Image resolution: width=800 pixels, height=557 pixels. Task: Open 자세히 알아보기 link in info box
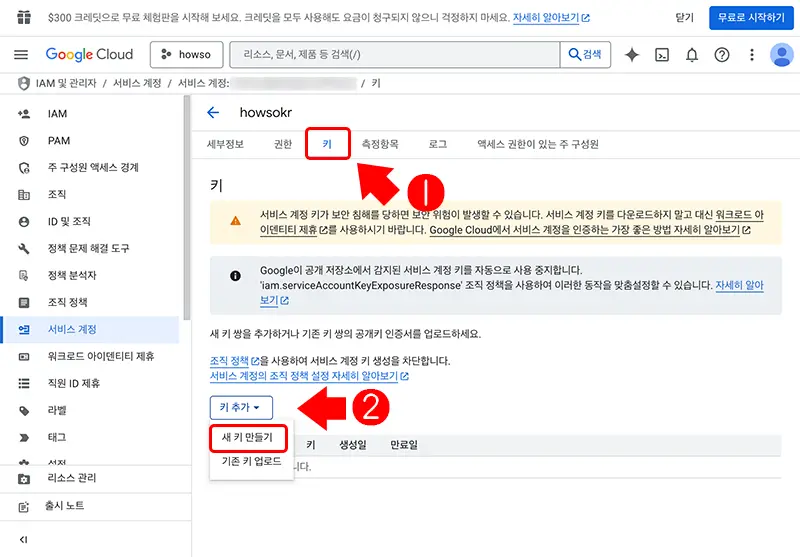click(x=511, y=293)
